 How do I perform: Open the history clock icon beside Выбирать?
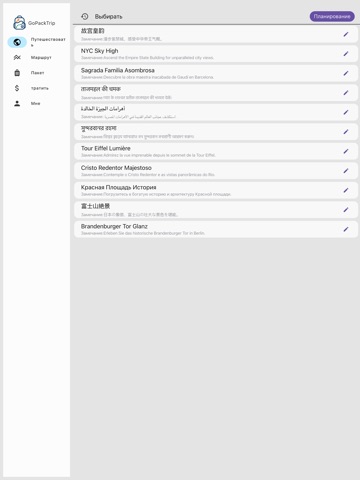pos(85,16)
